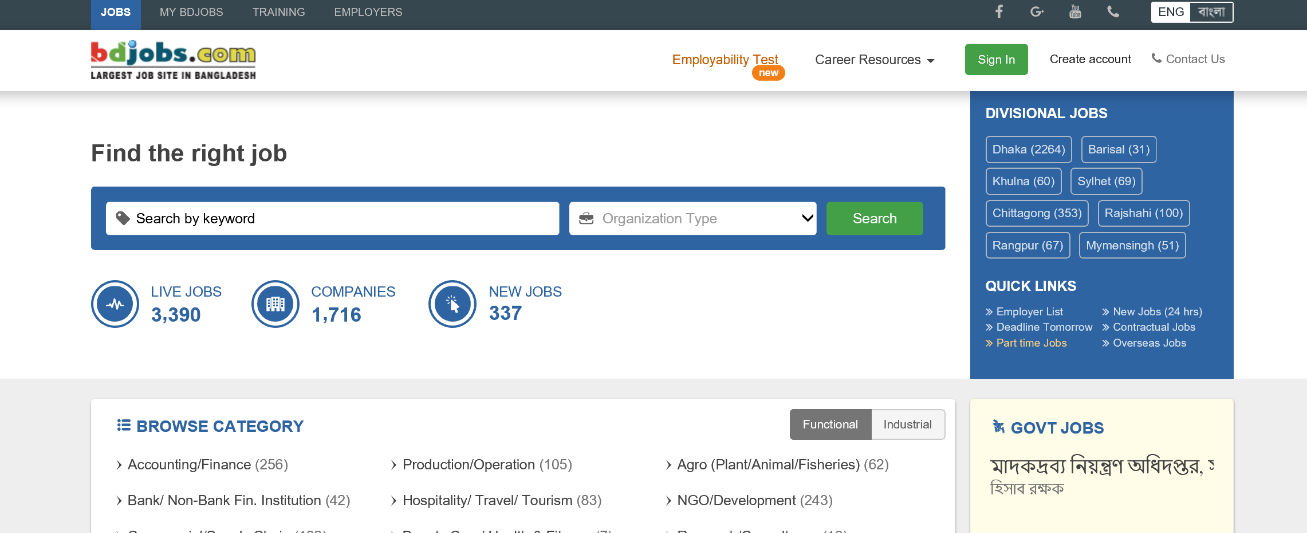Open the Organization Type dropdown

(693, 218)
